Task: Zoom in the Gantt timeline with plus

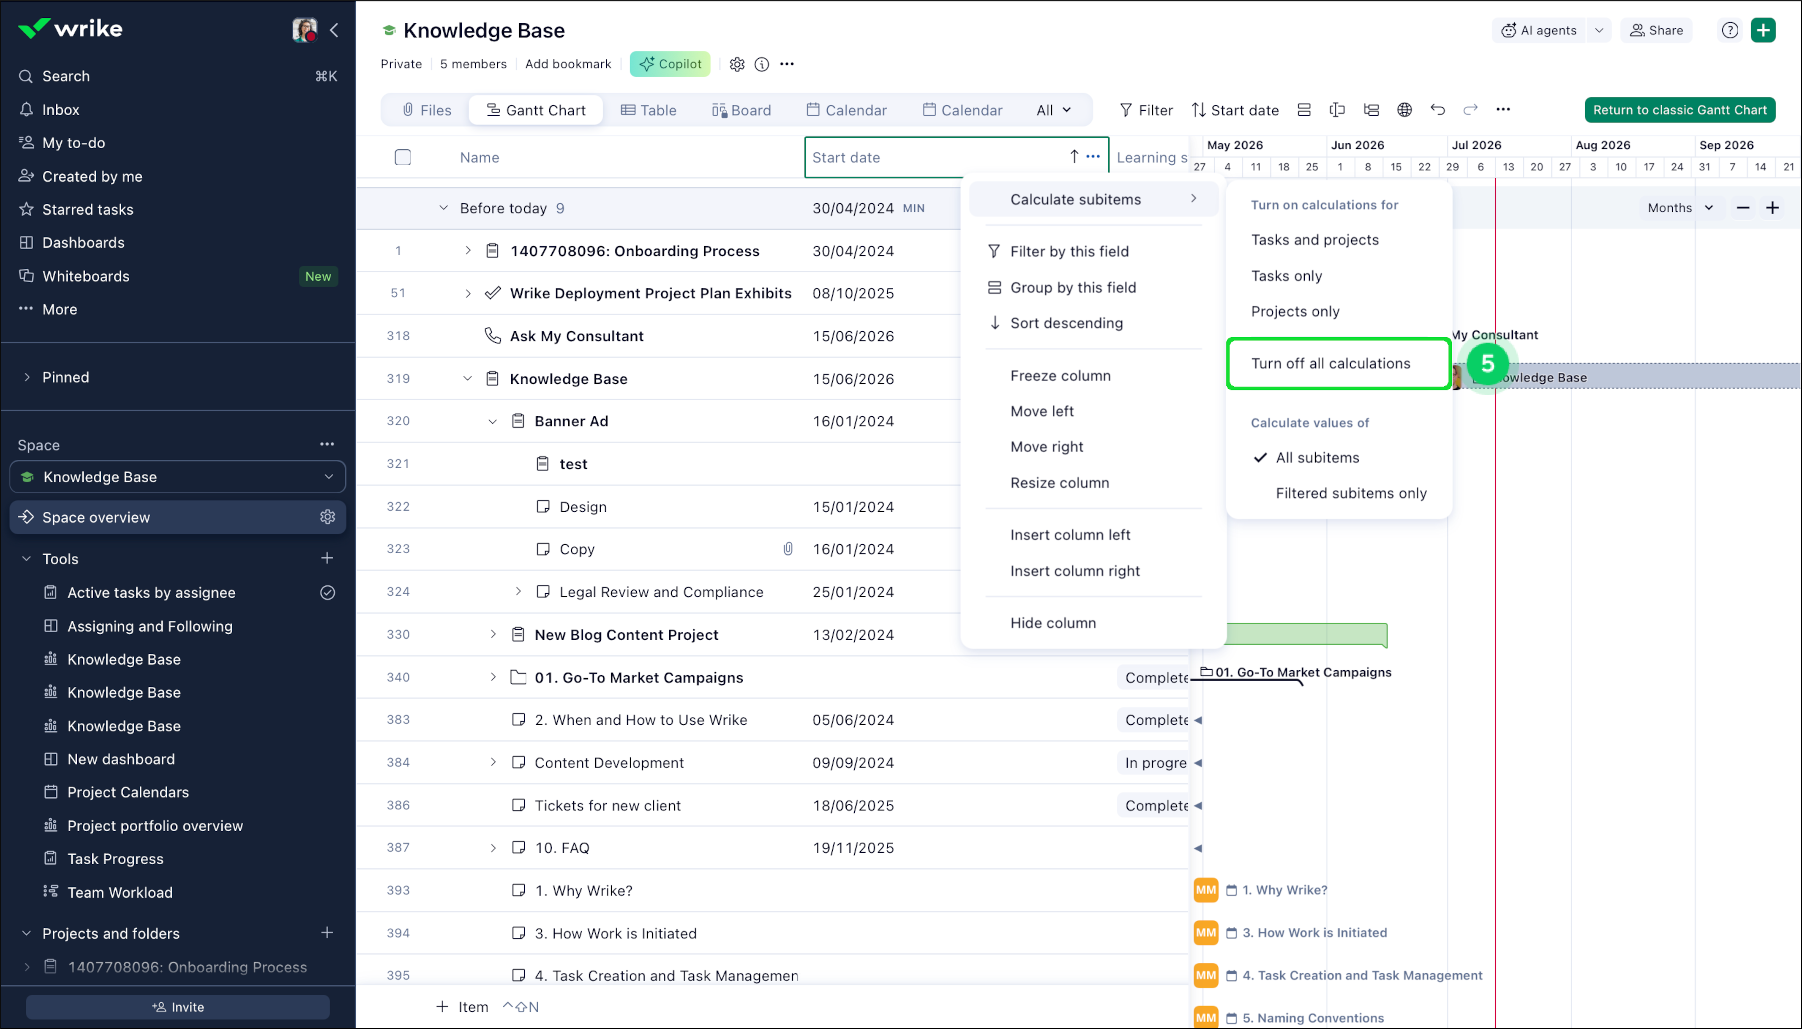Action: (1773, 208)
